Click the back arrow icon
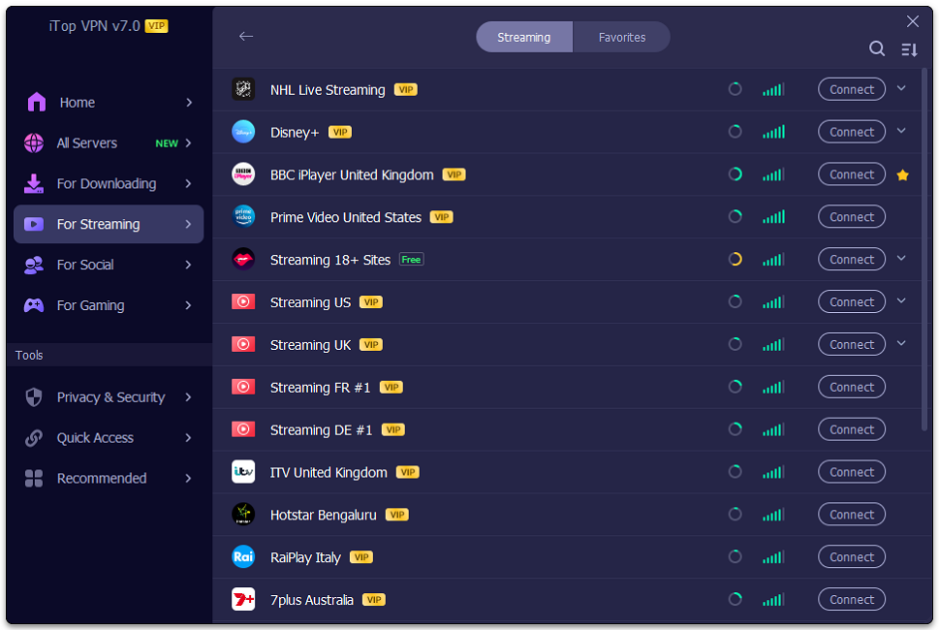939x630 pixels. (246, 37)
